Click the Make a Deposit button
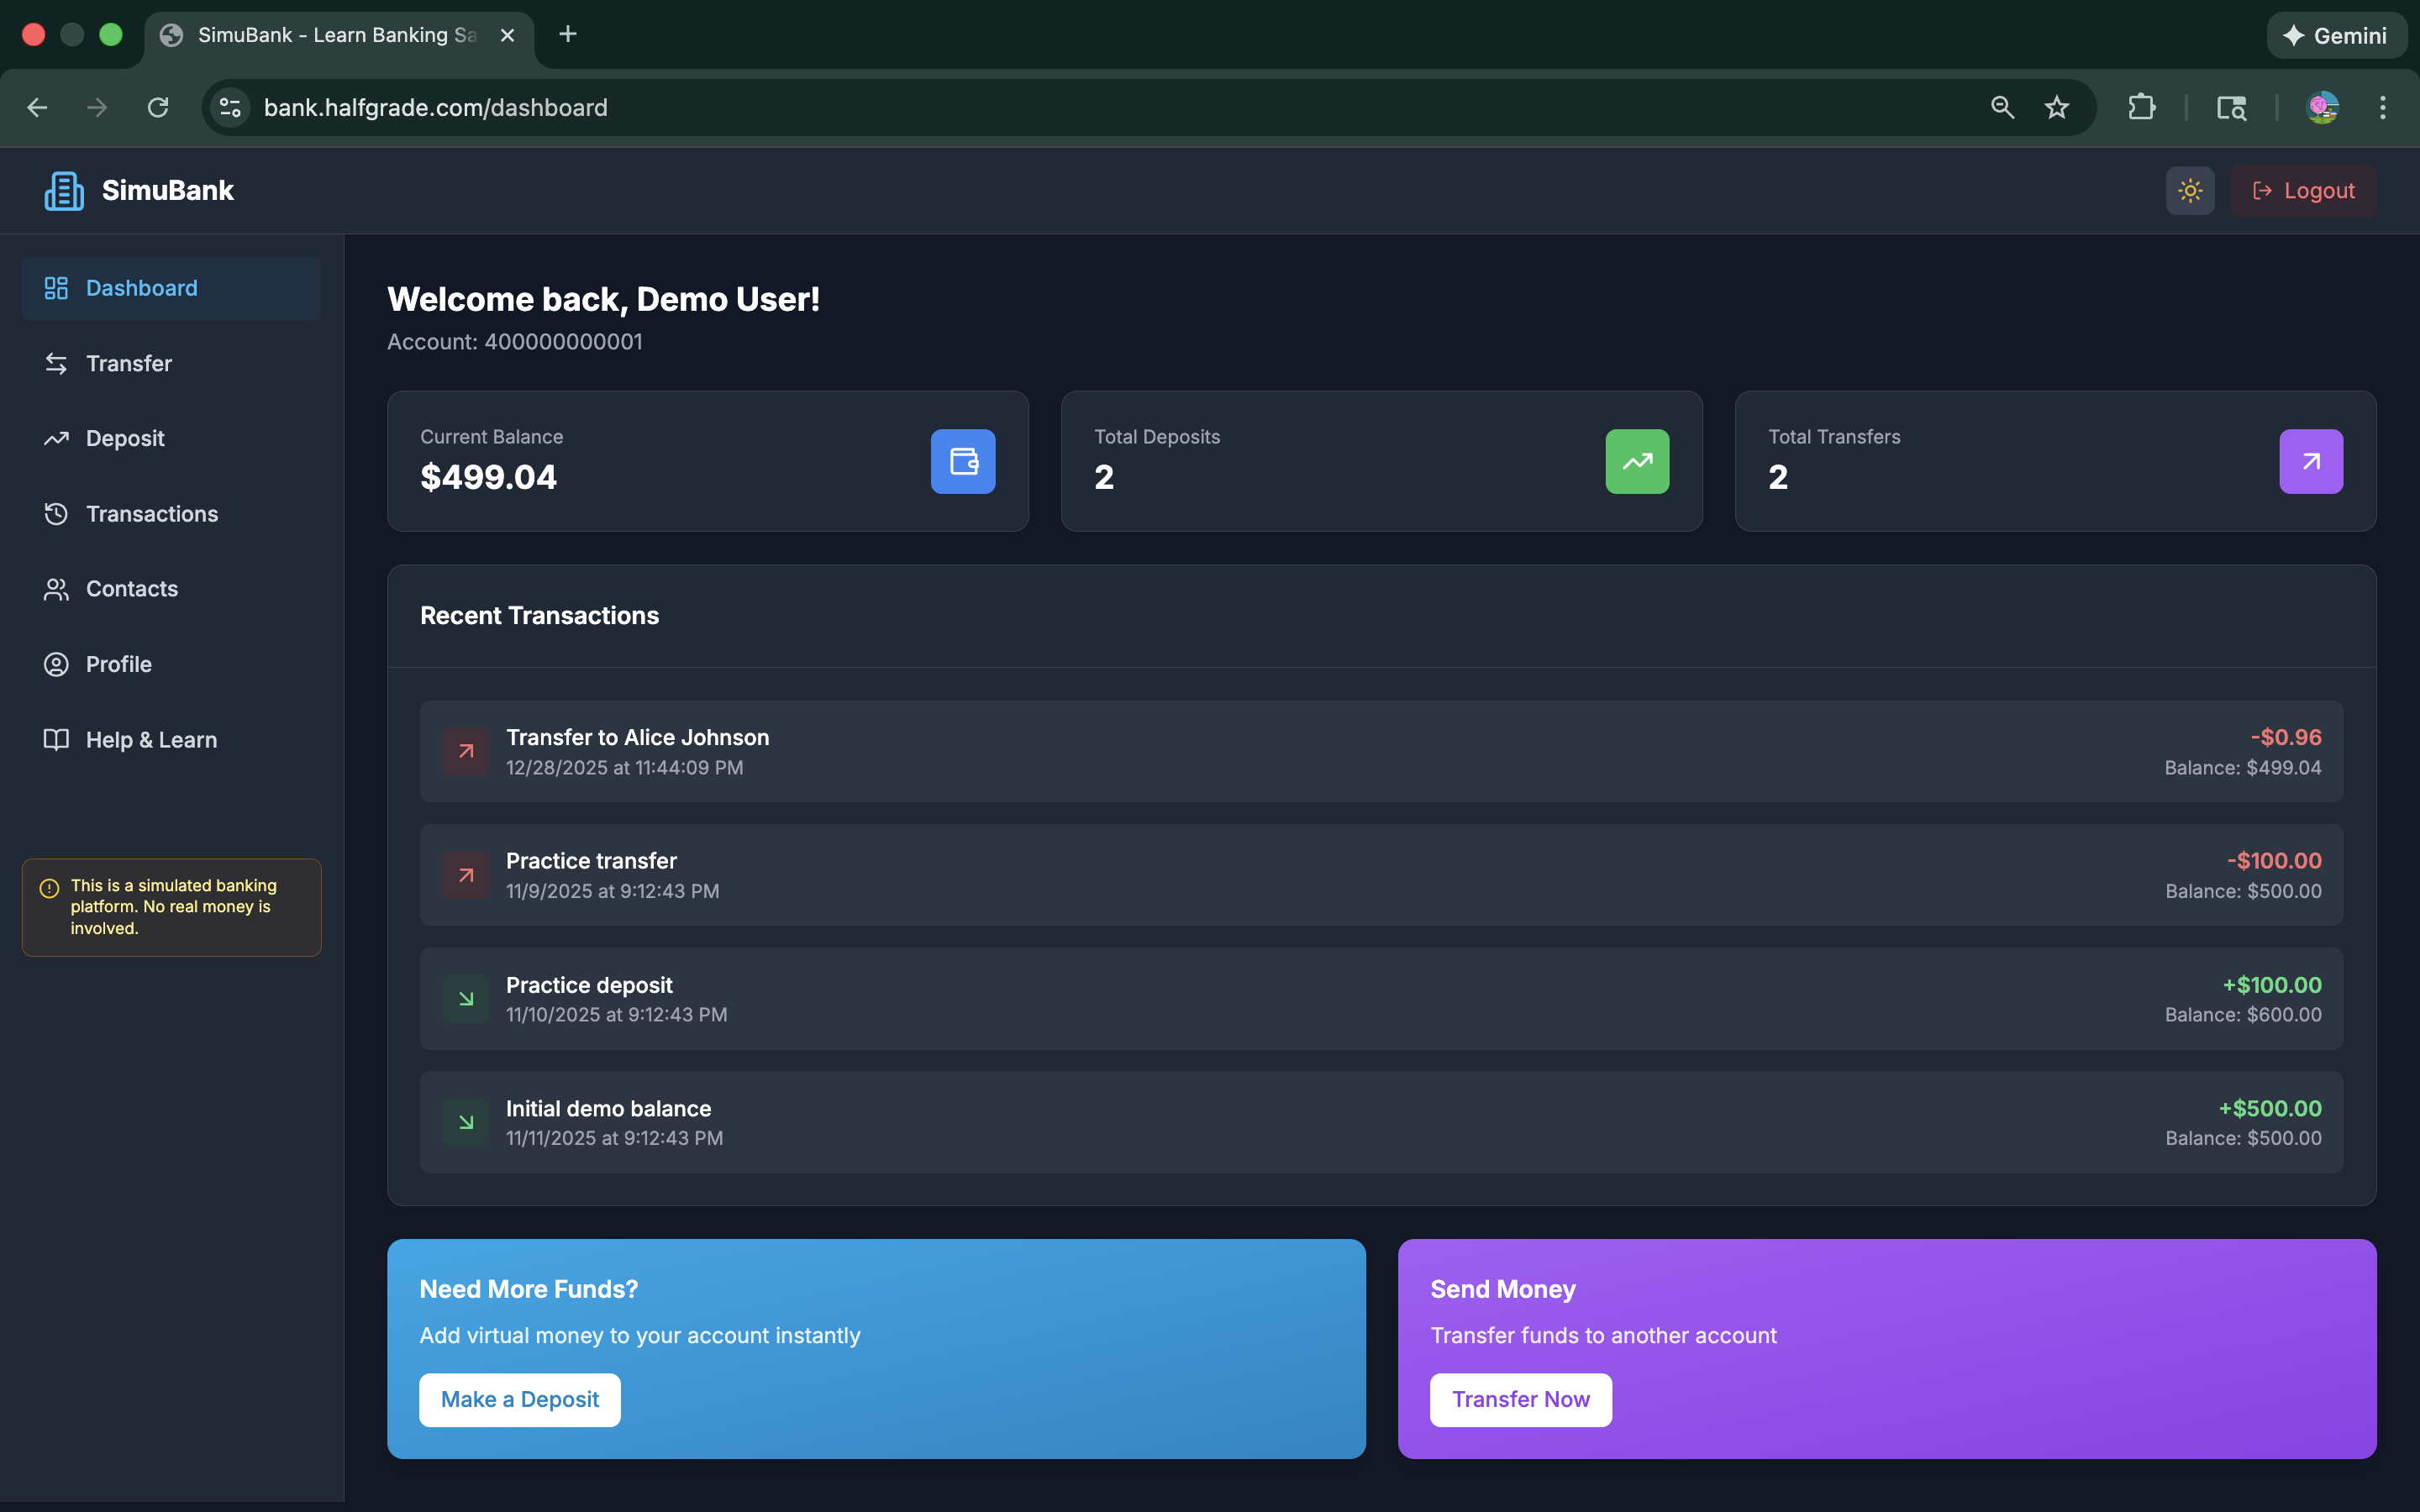The height and width of the screenshot is (1512, 2420). 519,1399
